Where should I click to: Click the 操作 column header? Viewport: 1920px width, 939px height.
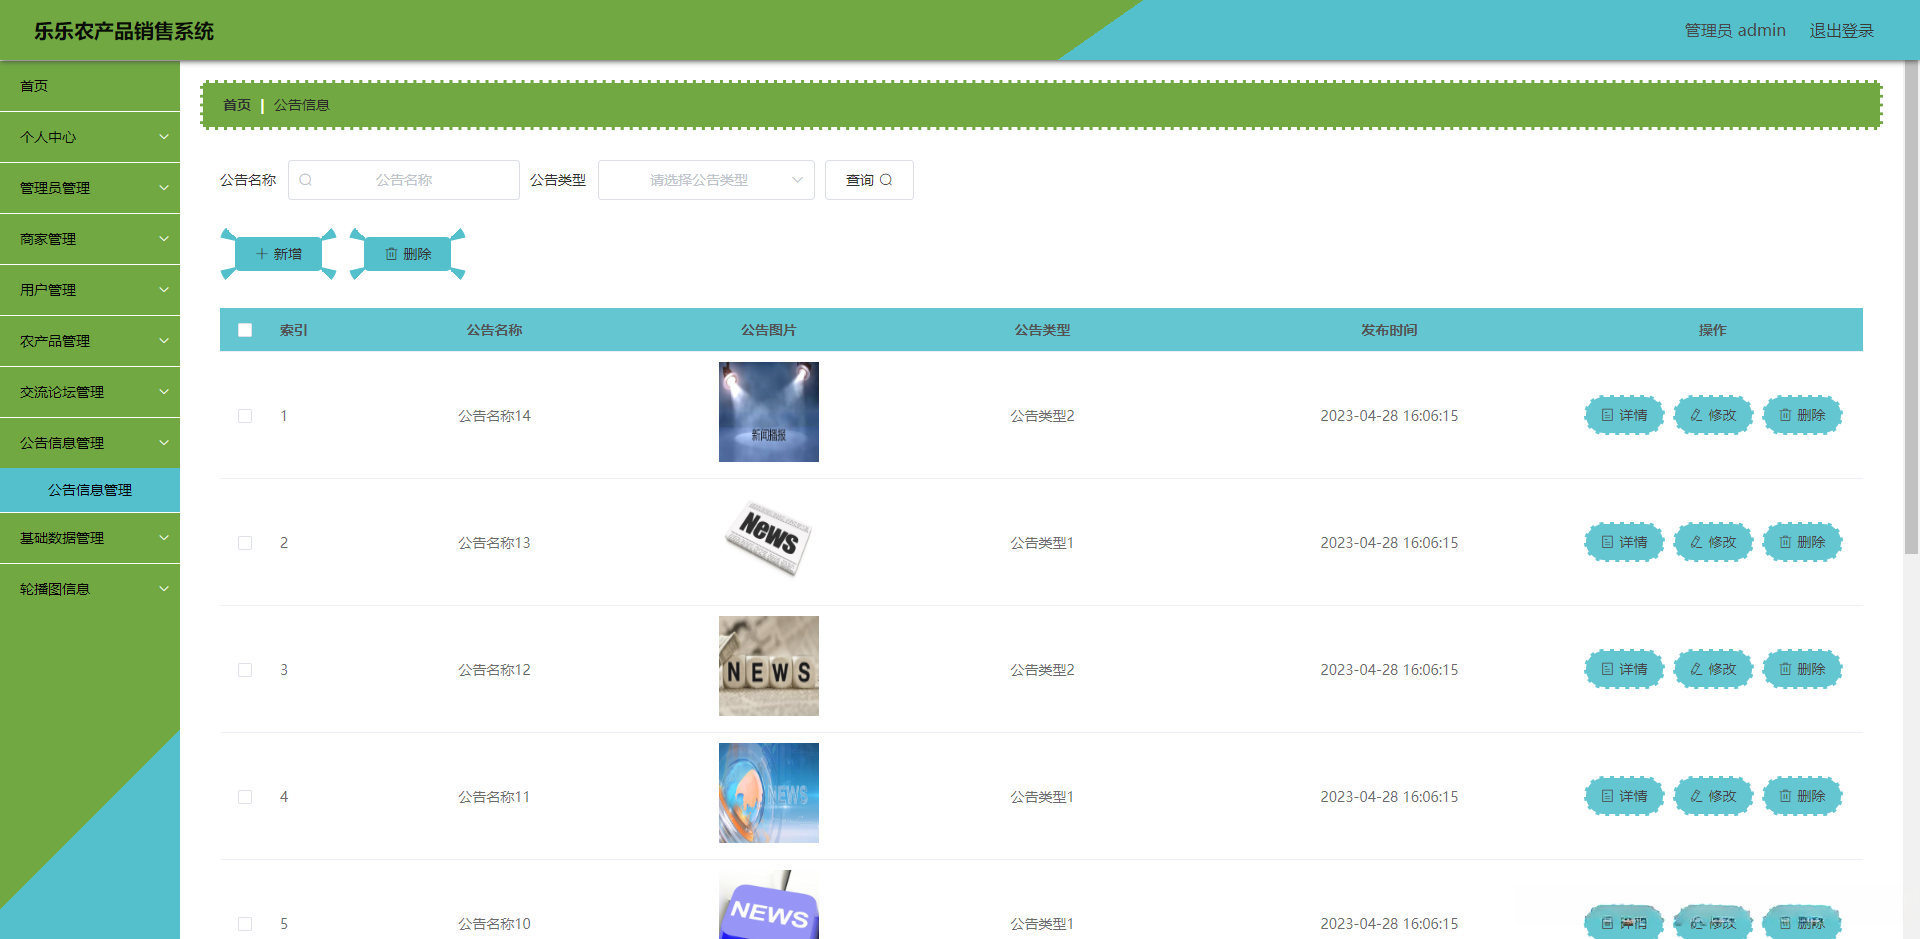1713,330
